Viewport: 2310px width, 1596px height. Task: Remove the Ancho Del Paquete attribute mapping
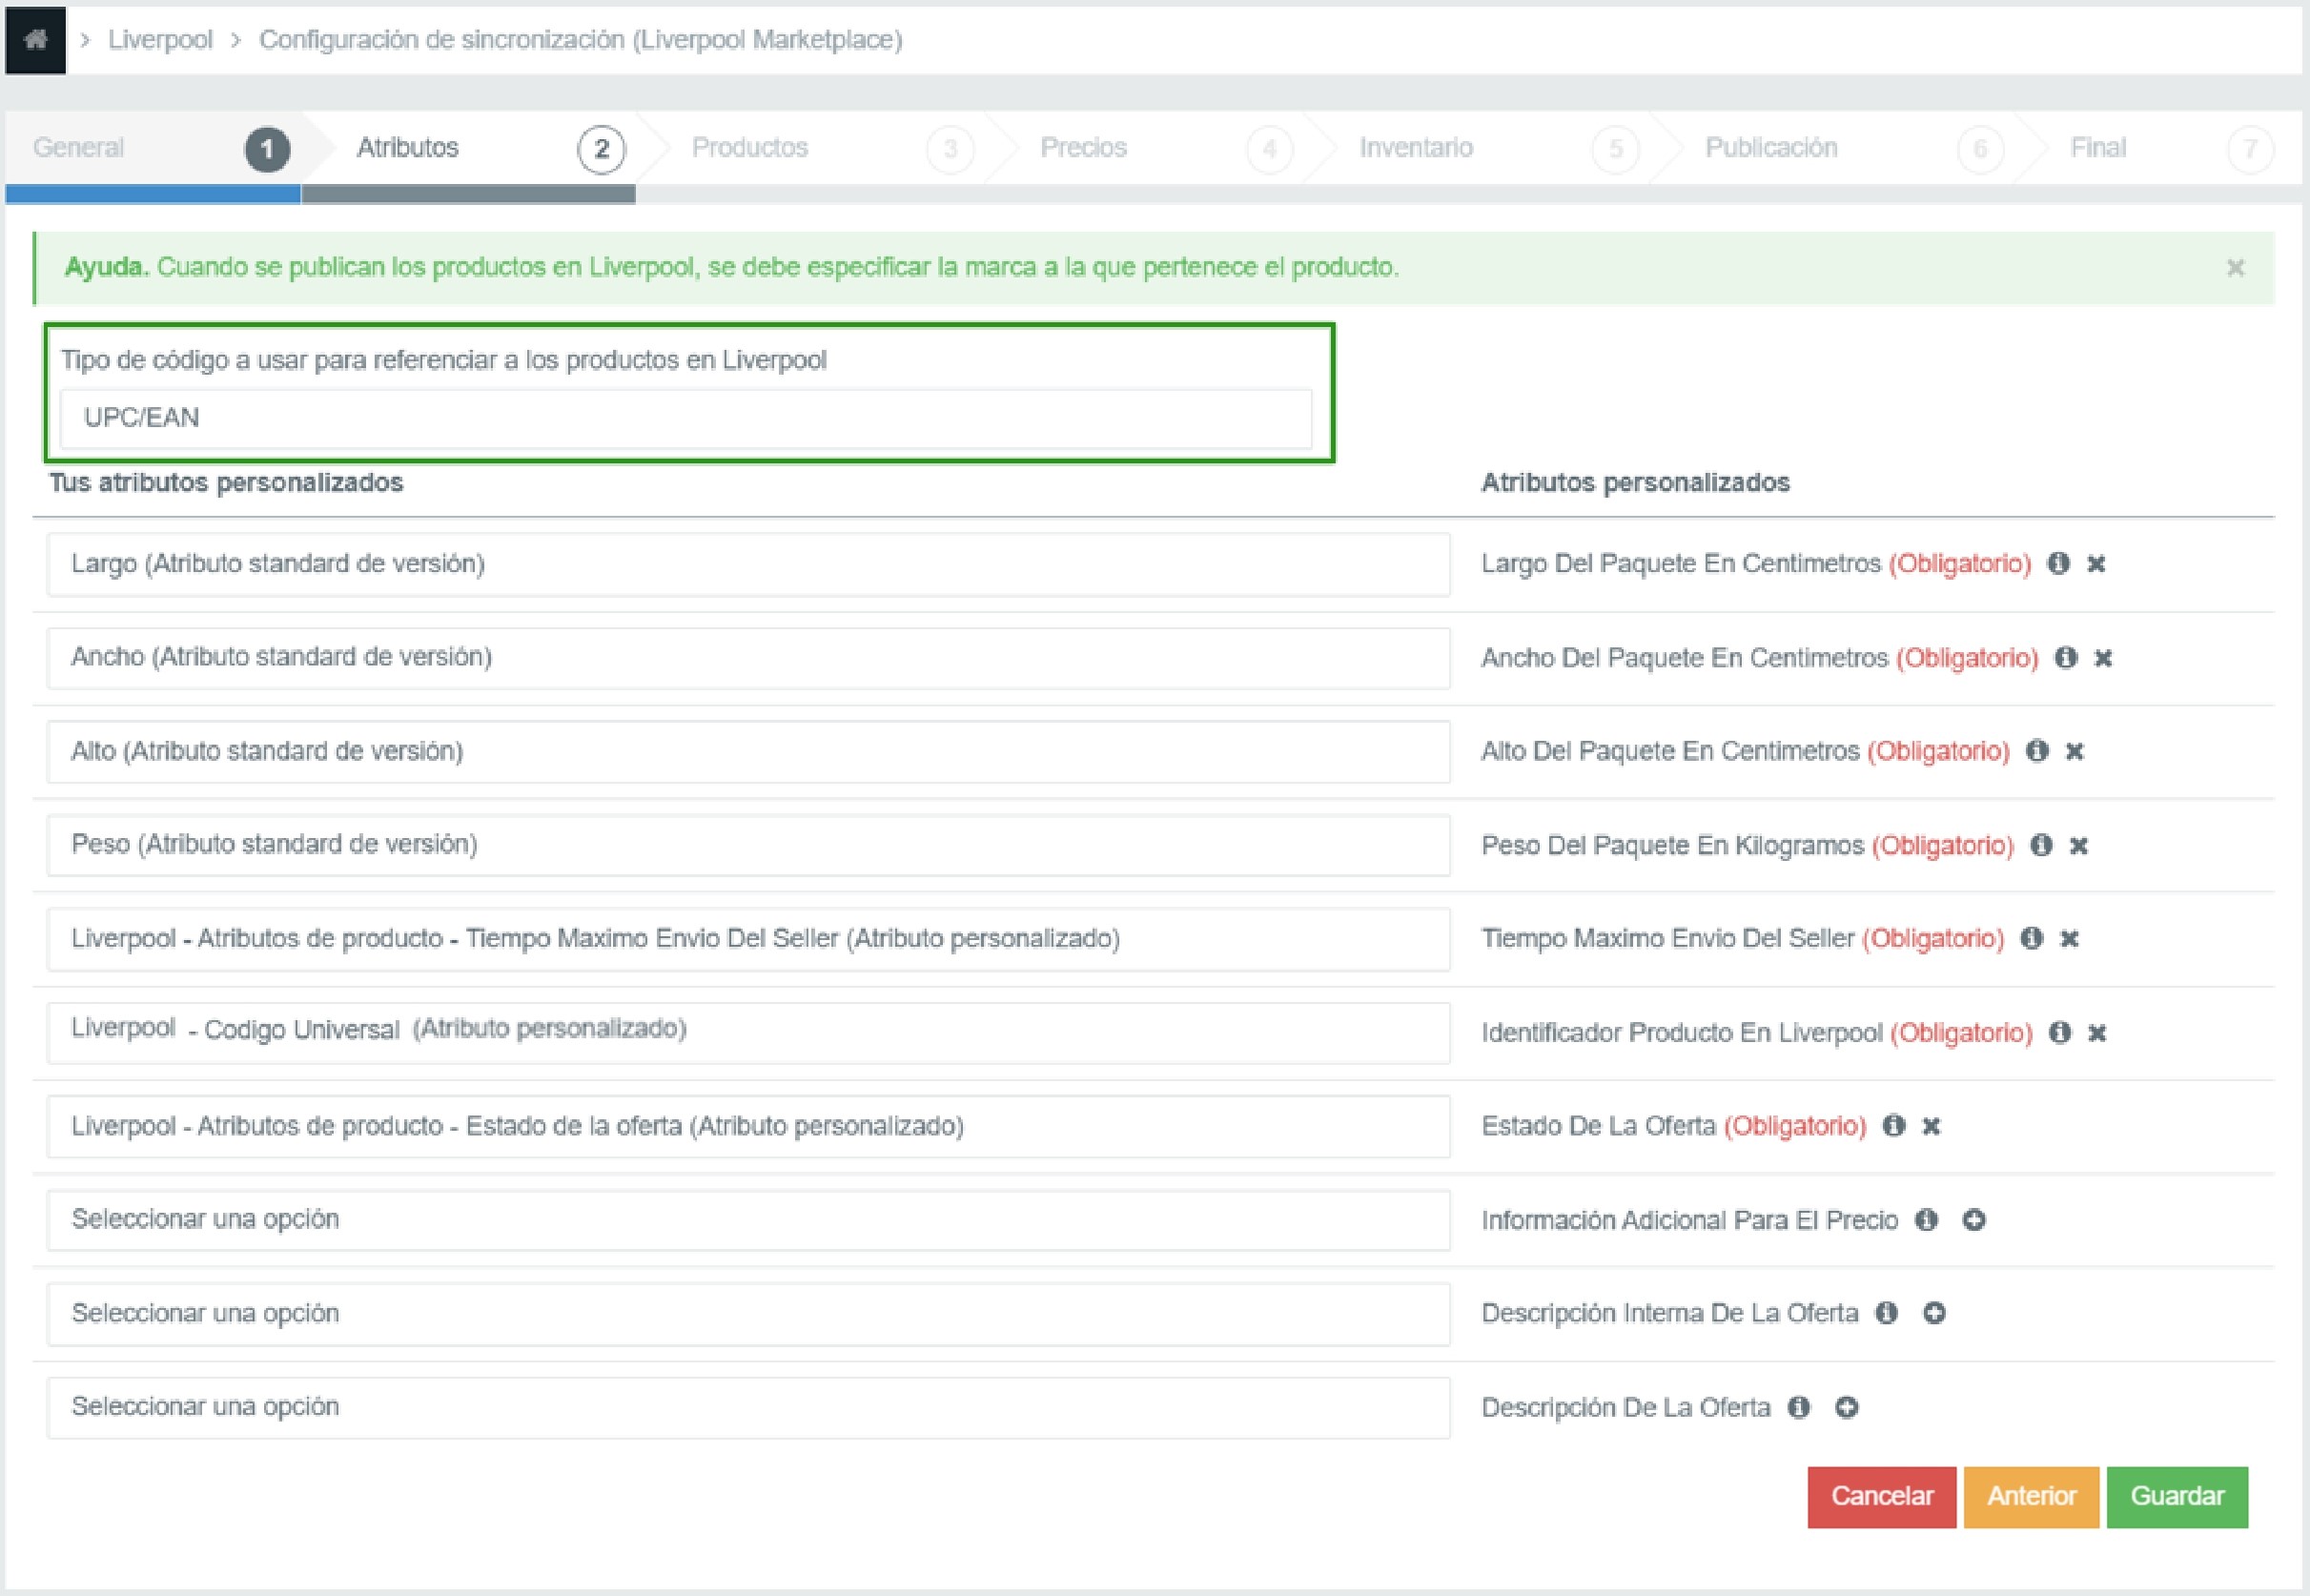point(2103,658)
